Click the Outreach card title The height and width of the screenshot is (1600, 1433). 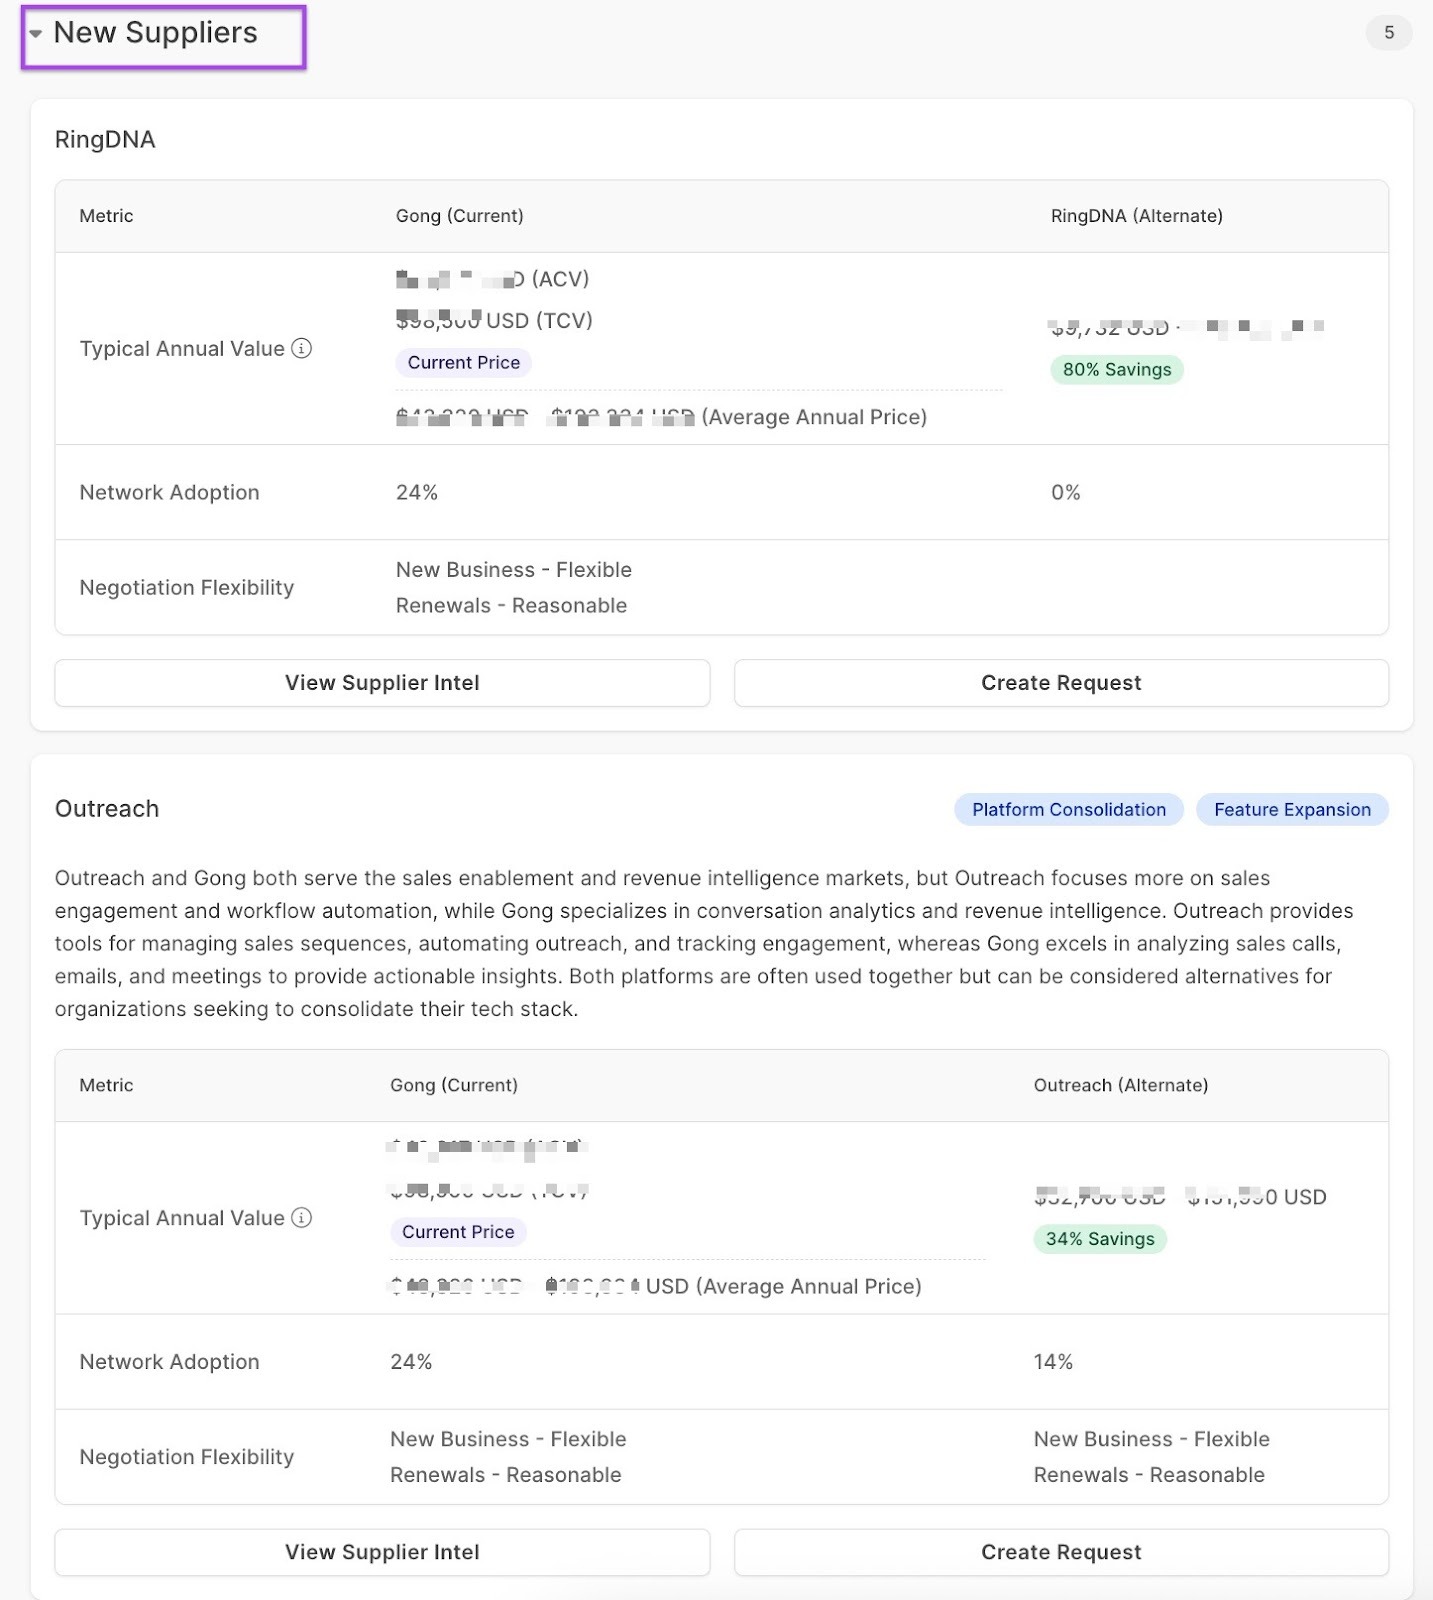click(107, 809)
